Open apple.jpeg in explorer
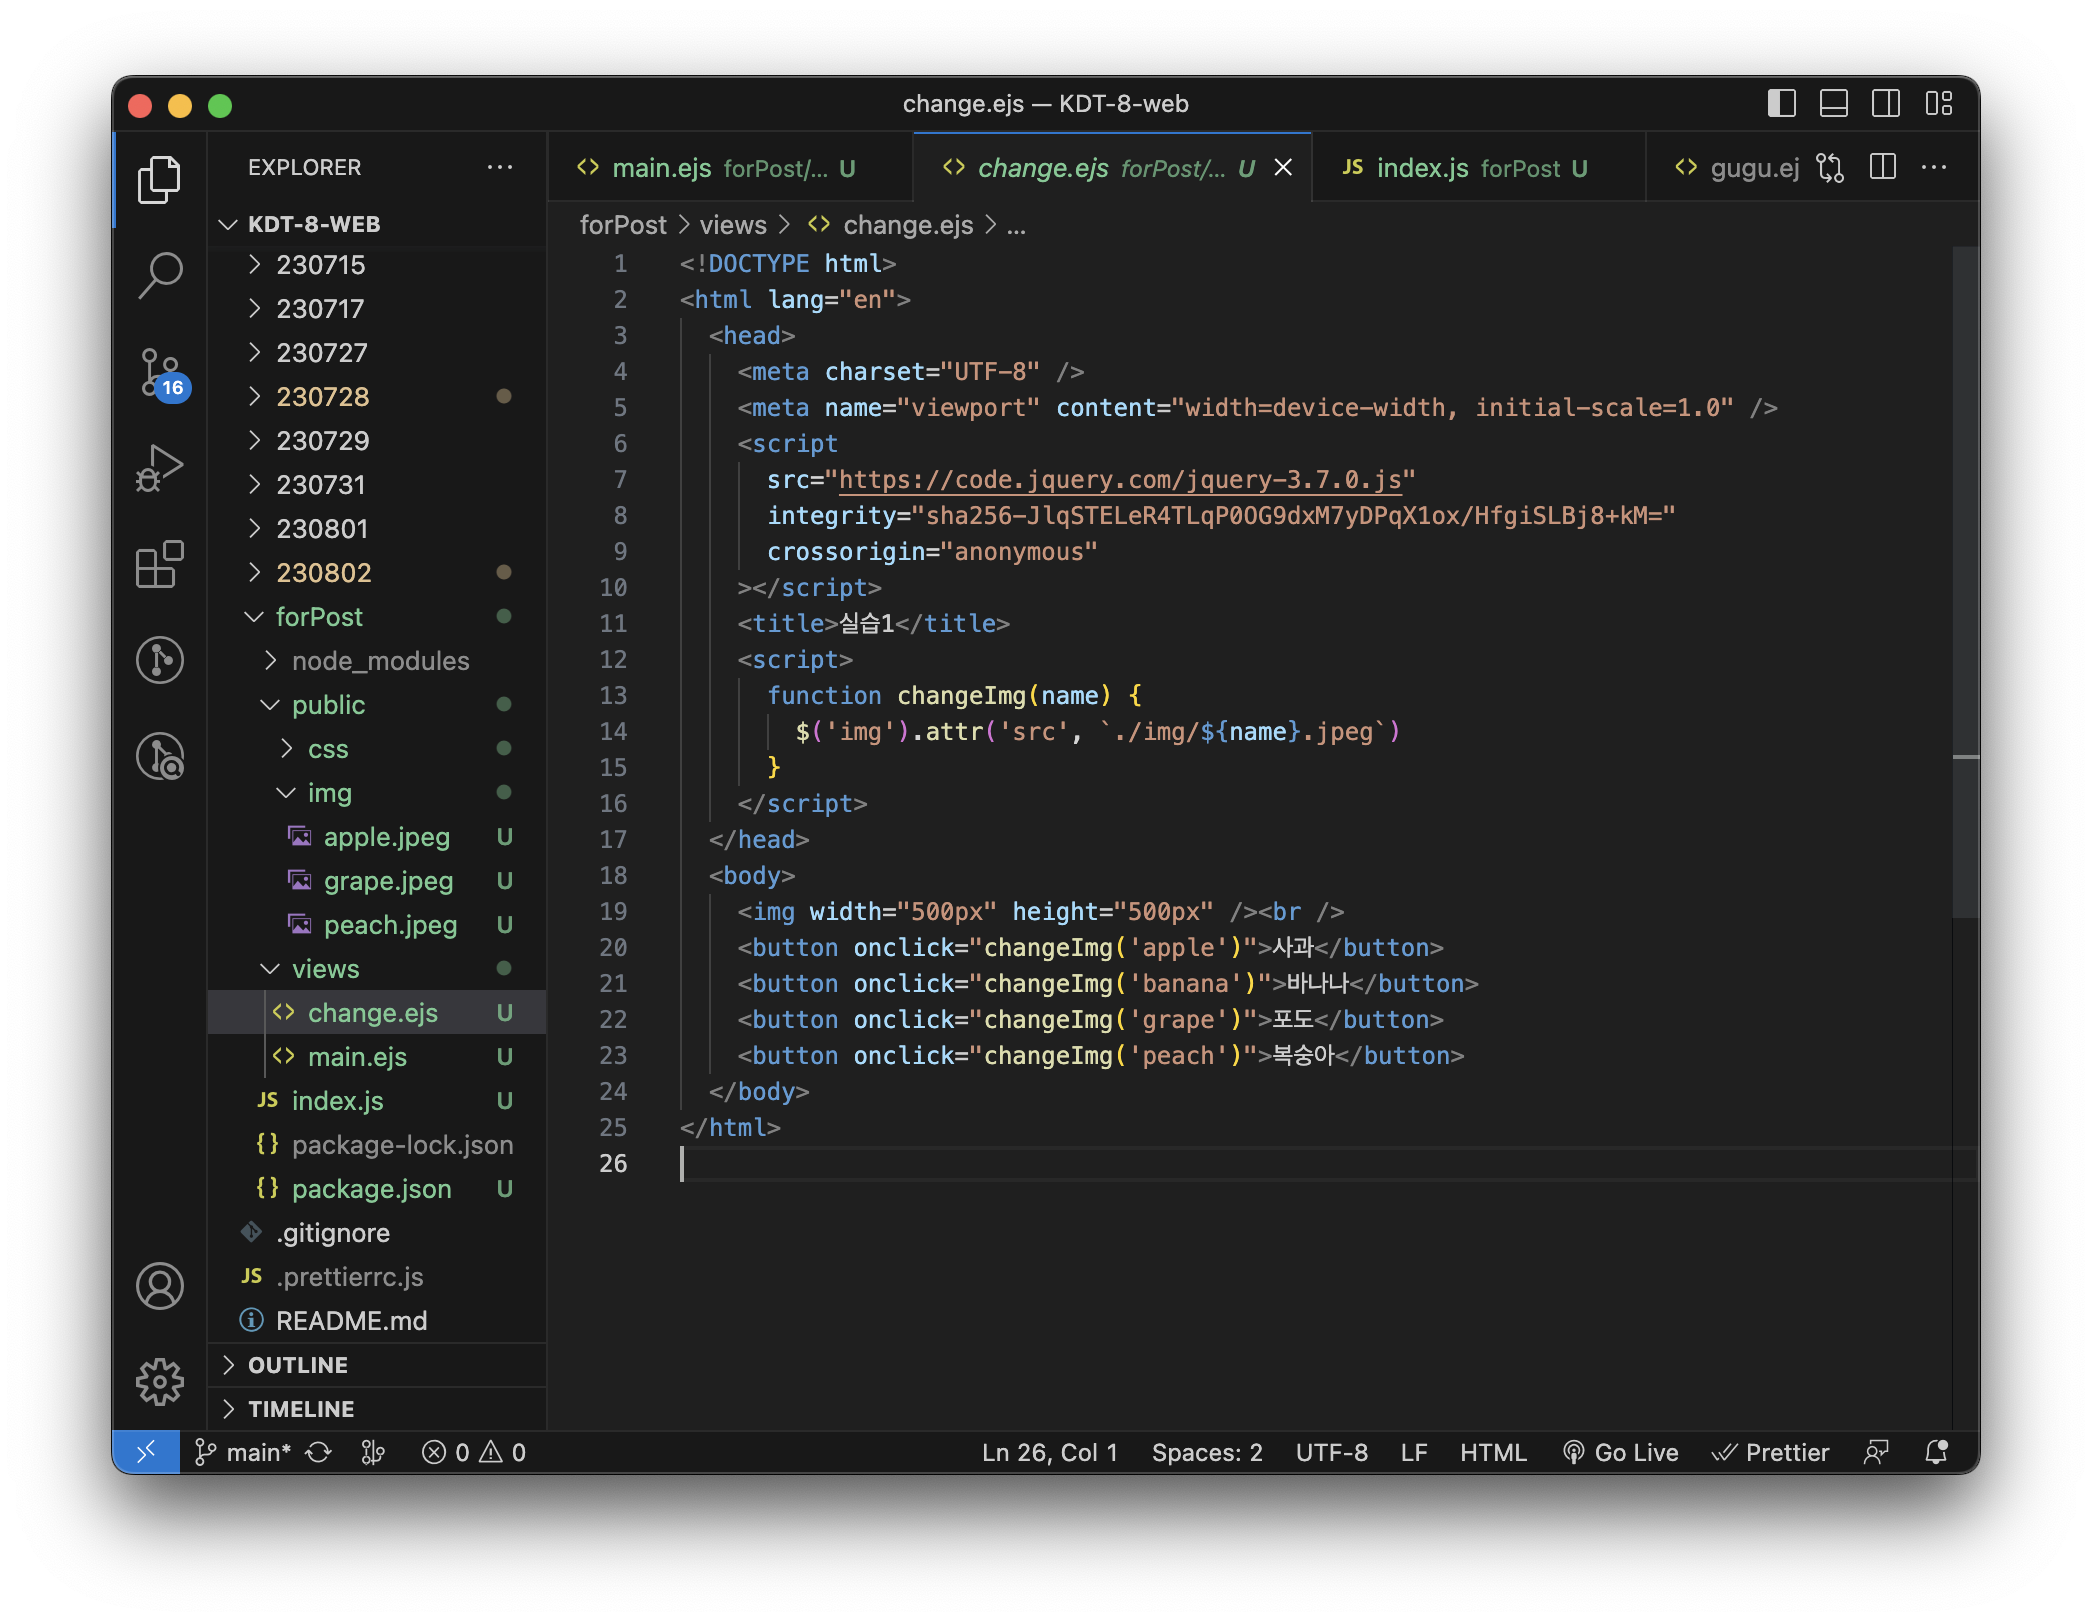2092x1622 pixels. (x=376, y=837)
